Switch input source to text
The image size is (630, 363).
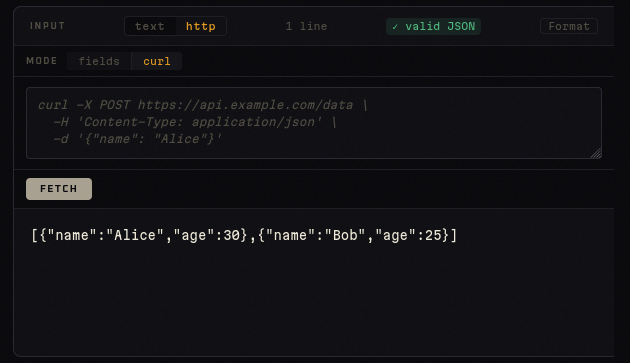(x=150, y=26)
